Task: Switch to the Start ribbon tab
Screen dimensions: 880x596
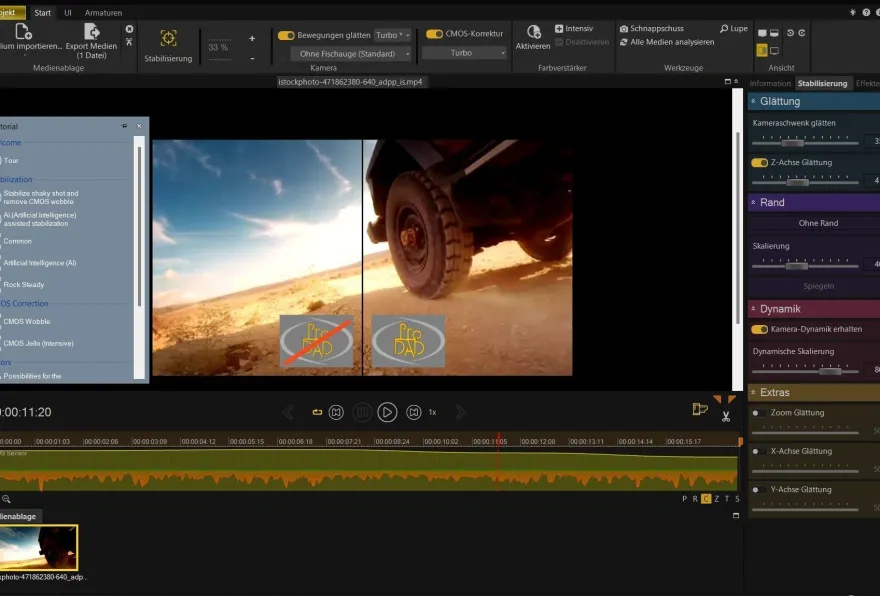Action: click(43, 12)
